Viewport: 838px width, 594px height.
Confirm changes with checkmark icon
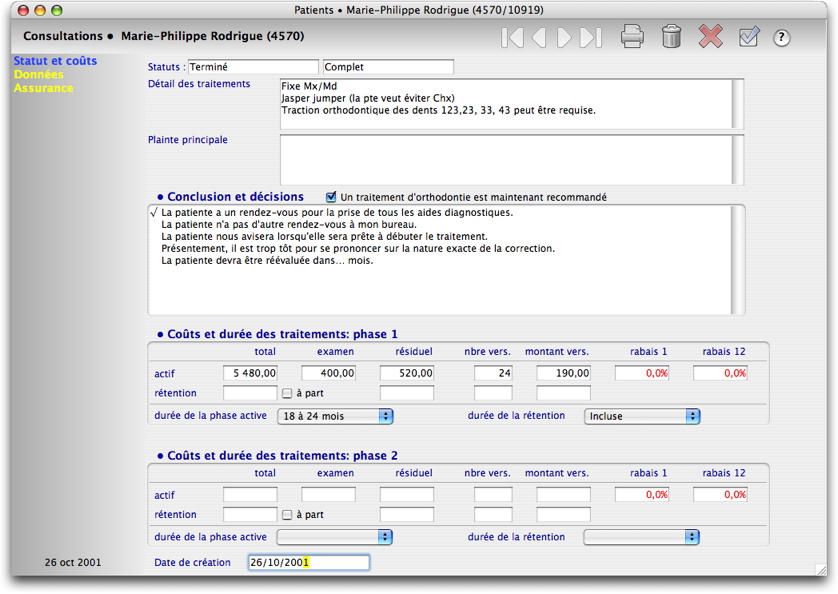pyautogui.click(x=749, y=37)
